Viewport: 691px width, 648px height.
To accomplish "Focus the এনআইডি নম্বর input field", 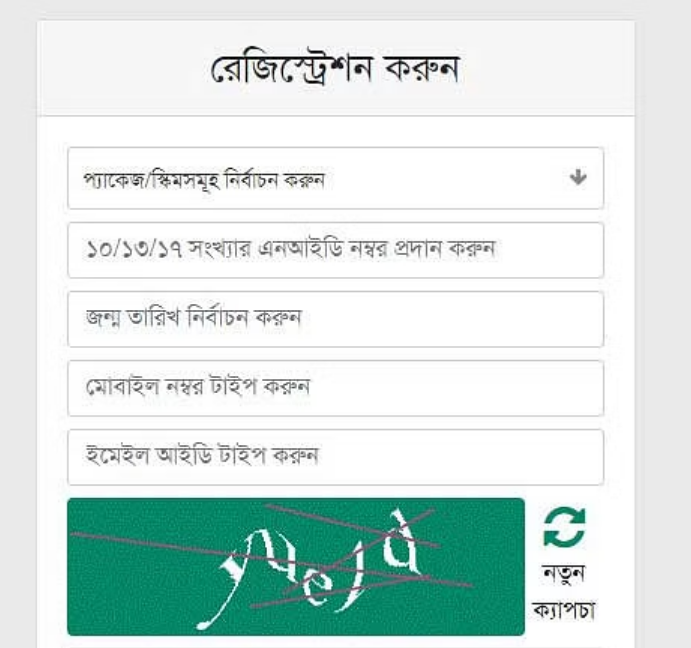I will point(336,250).
